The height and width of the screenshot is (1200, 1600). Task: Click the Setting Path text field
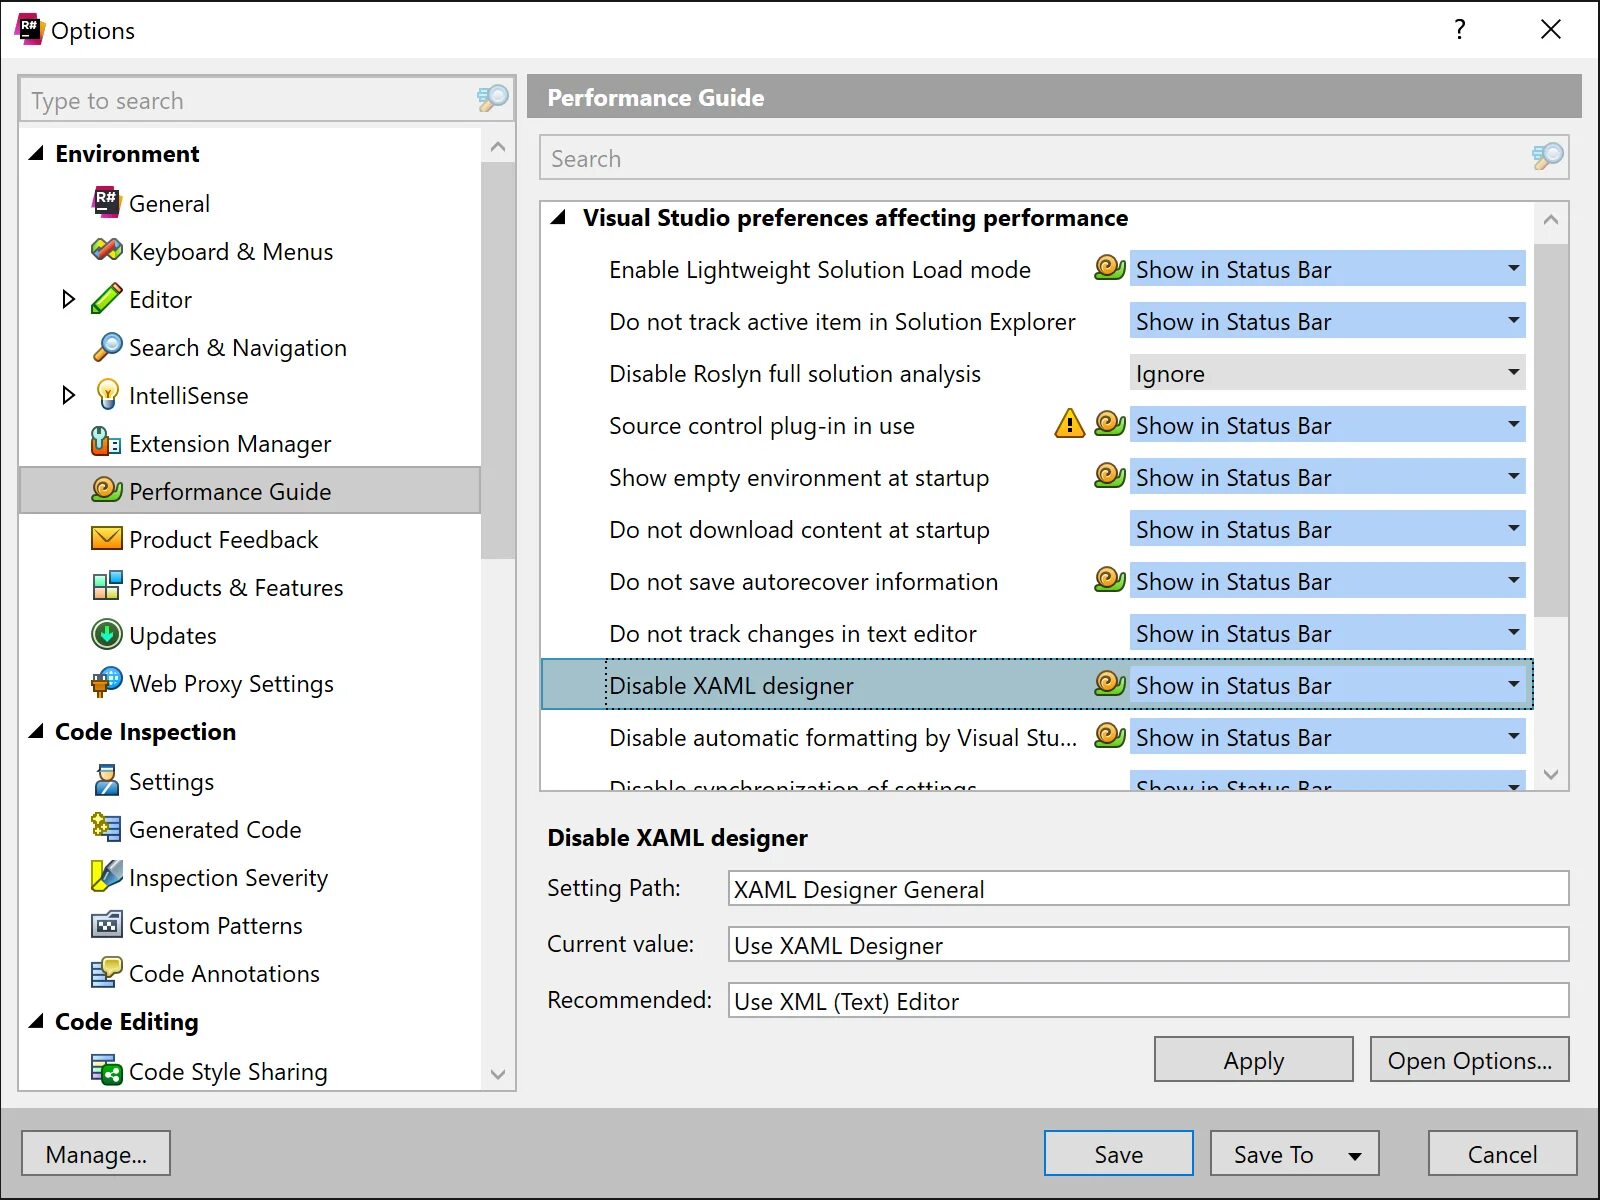1148,888
